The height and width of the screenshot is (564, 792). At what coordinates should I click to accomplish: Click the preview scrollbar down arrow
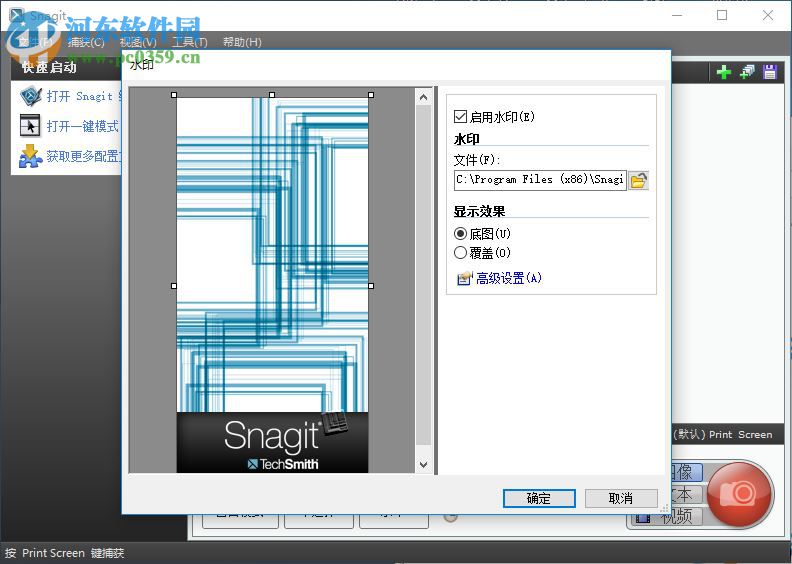(423, 464)
